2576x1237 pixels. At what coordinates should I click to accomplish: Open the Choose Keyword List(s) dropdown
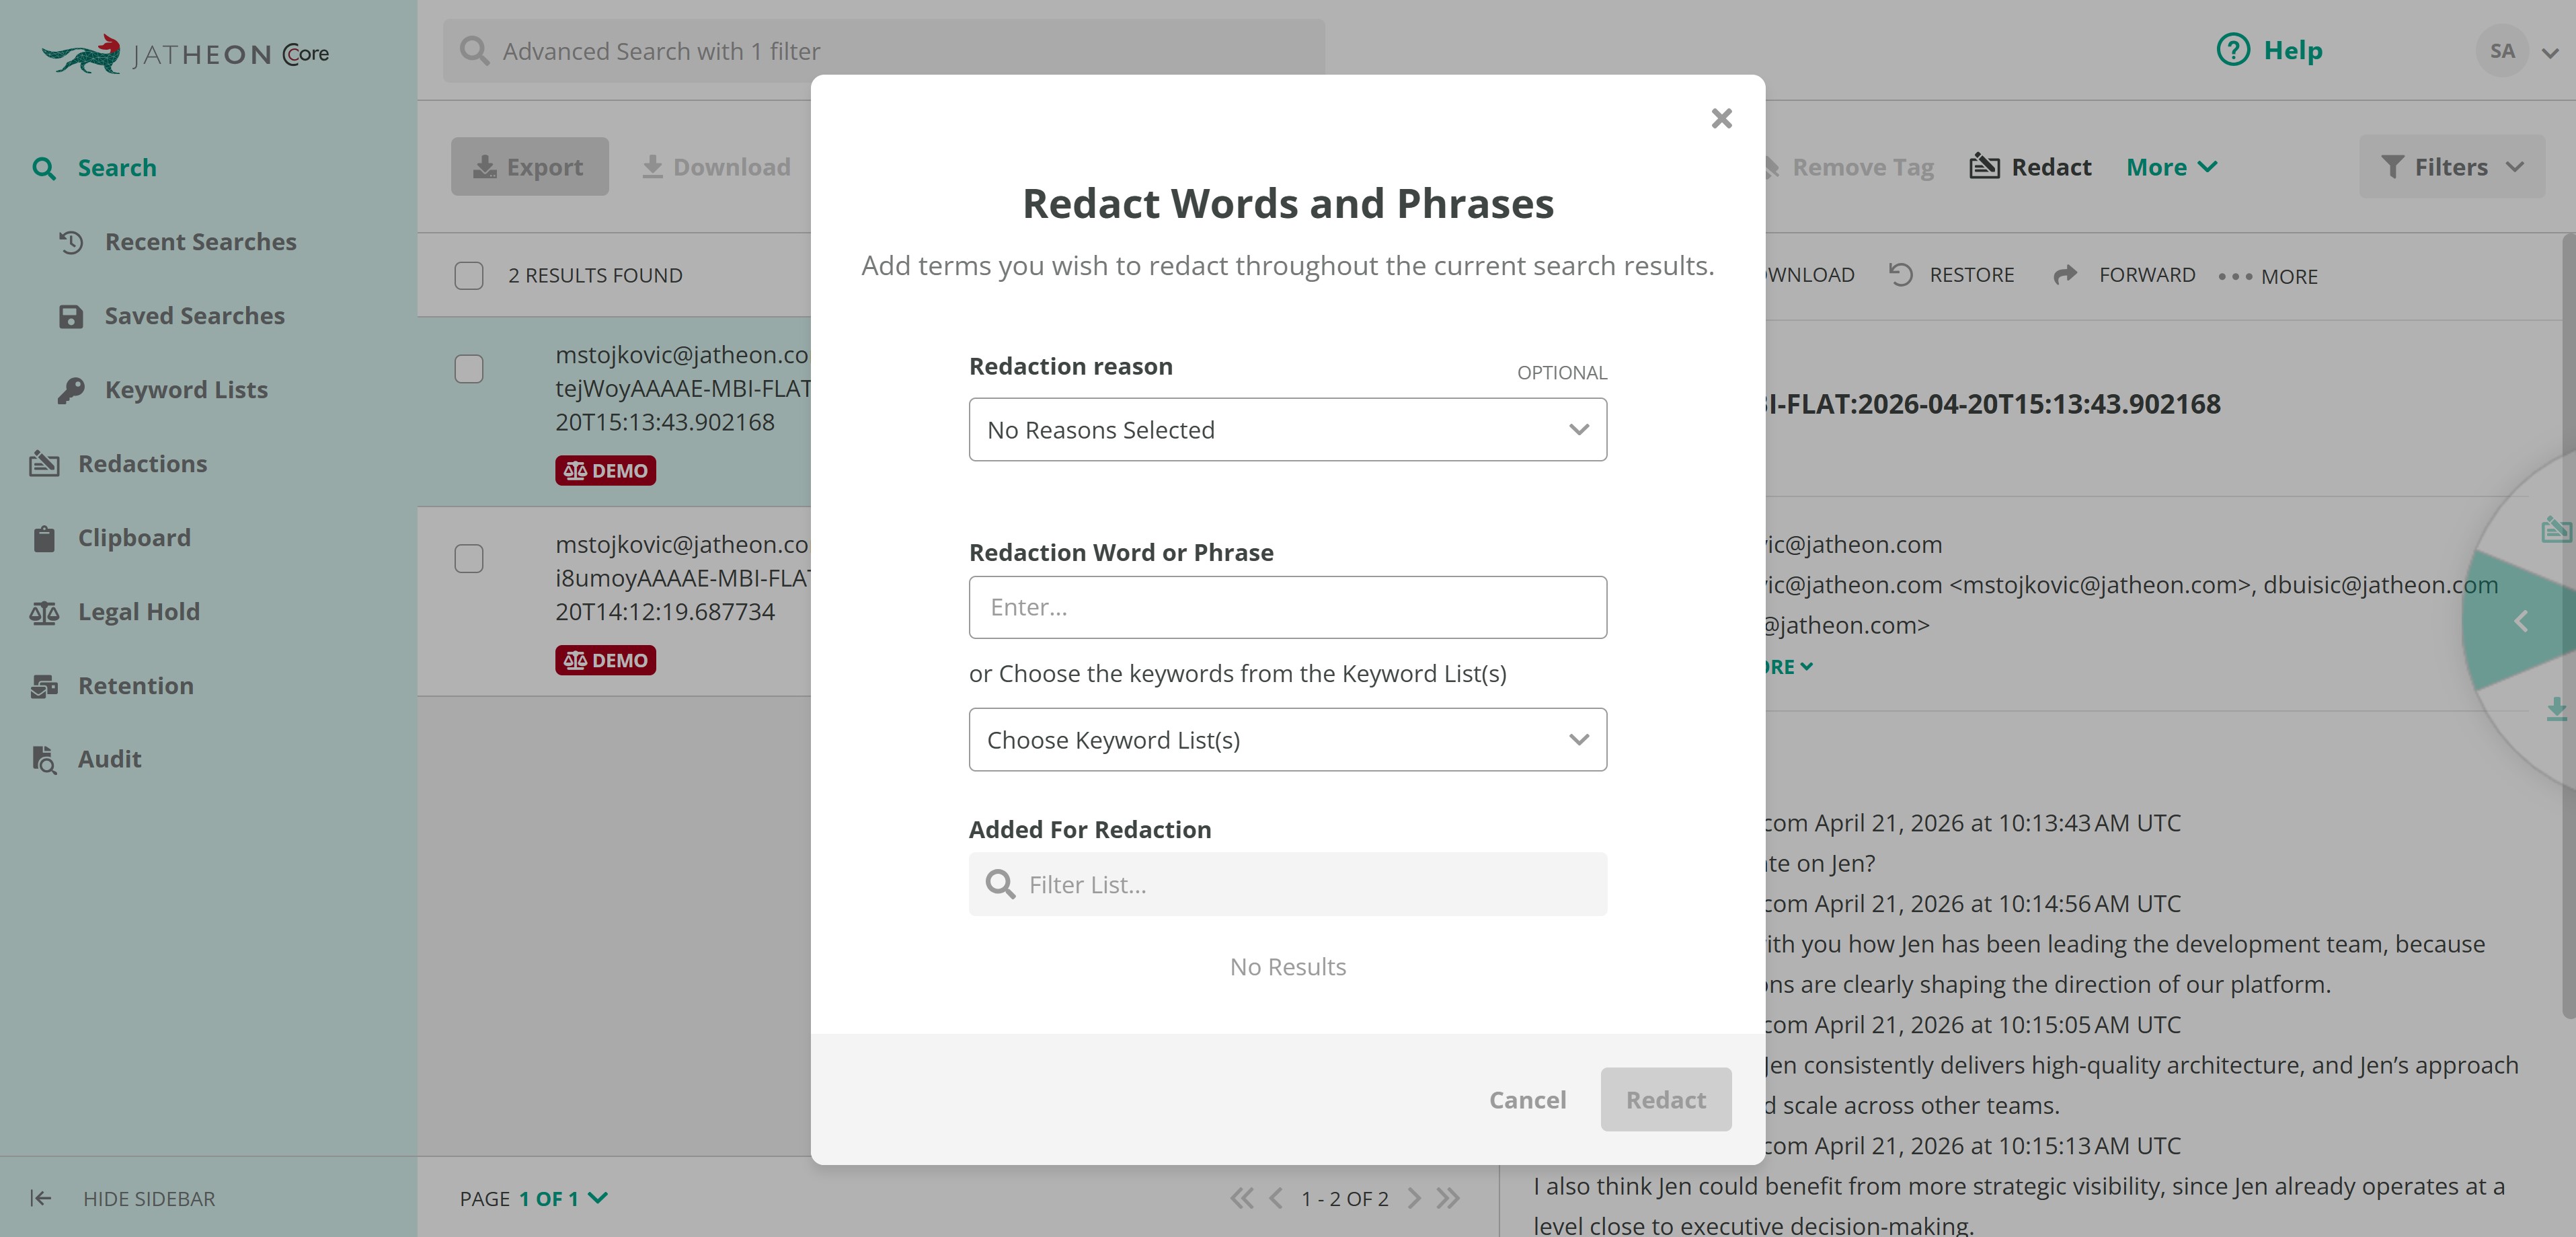(1287, 740)
